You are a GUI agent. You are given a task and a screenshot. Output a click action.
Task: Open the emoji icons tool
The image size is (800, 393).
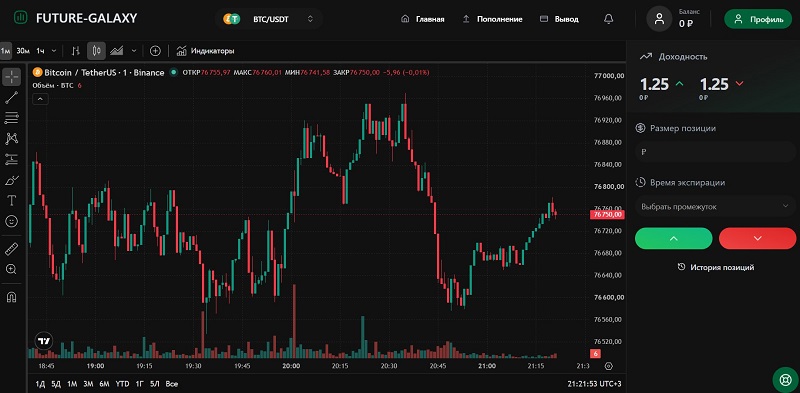pyautogui.click(x=12, y=221)
